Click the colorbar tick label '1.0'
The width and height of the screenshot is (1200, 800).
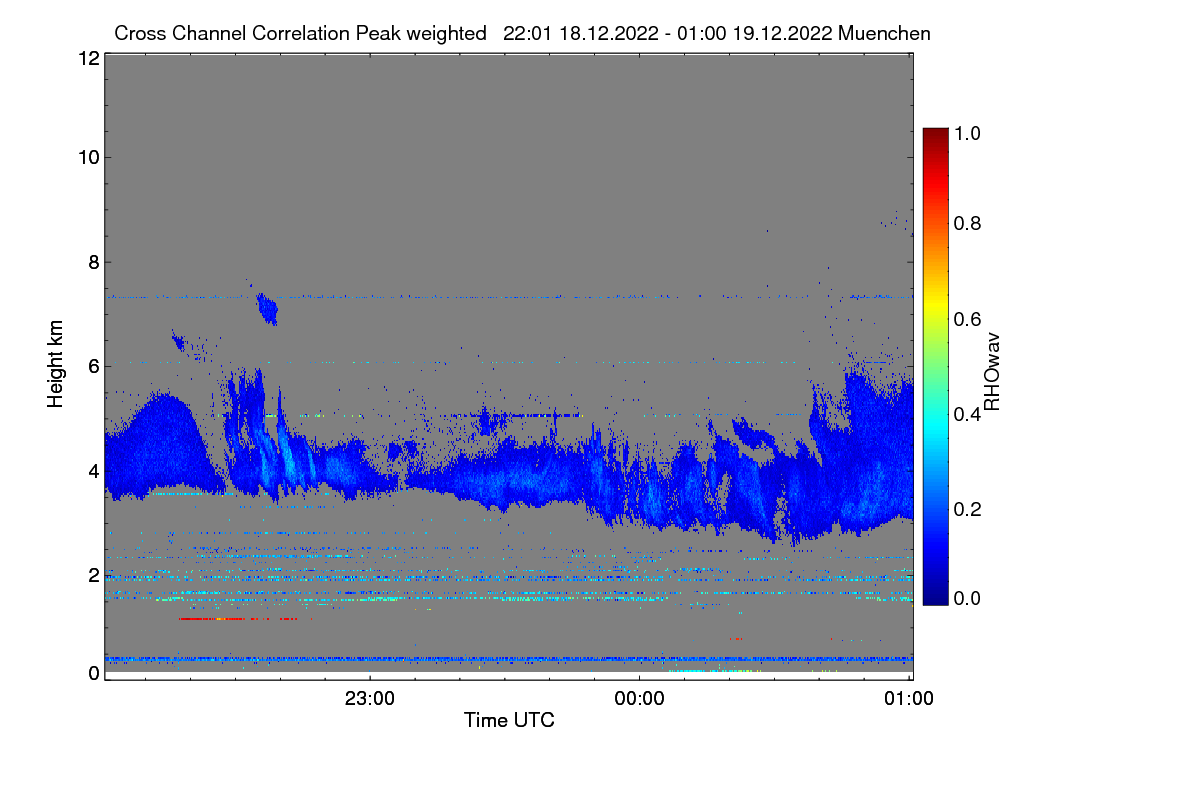(x=966, y=132)
